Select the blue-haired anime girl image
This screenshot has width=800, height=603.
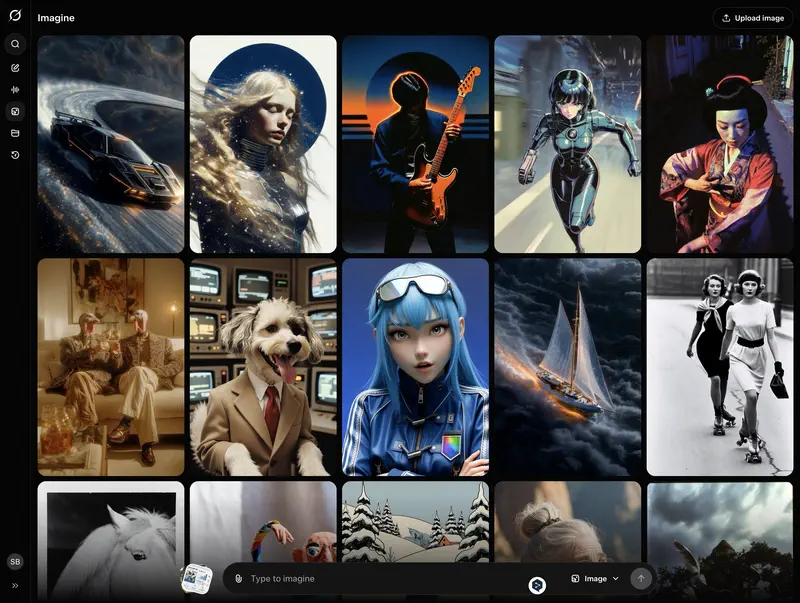[415, 367]
